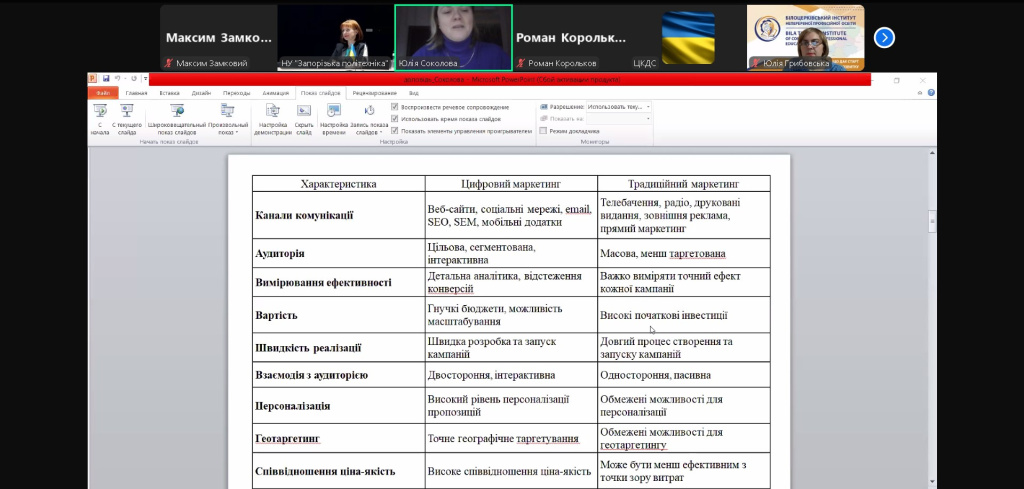
Task: Enable Режим докладчика checkbox
Action: pos(543,131)
